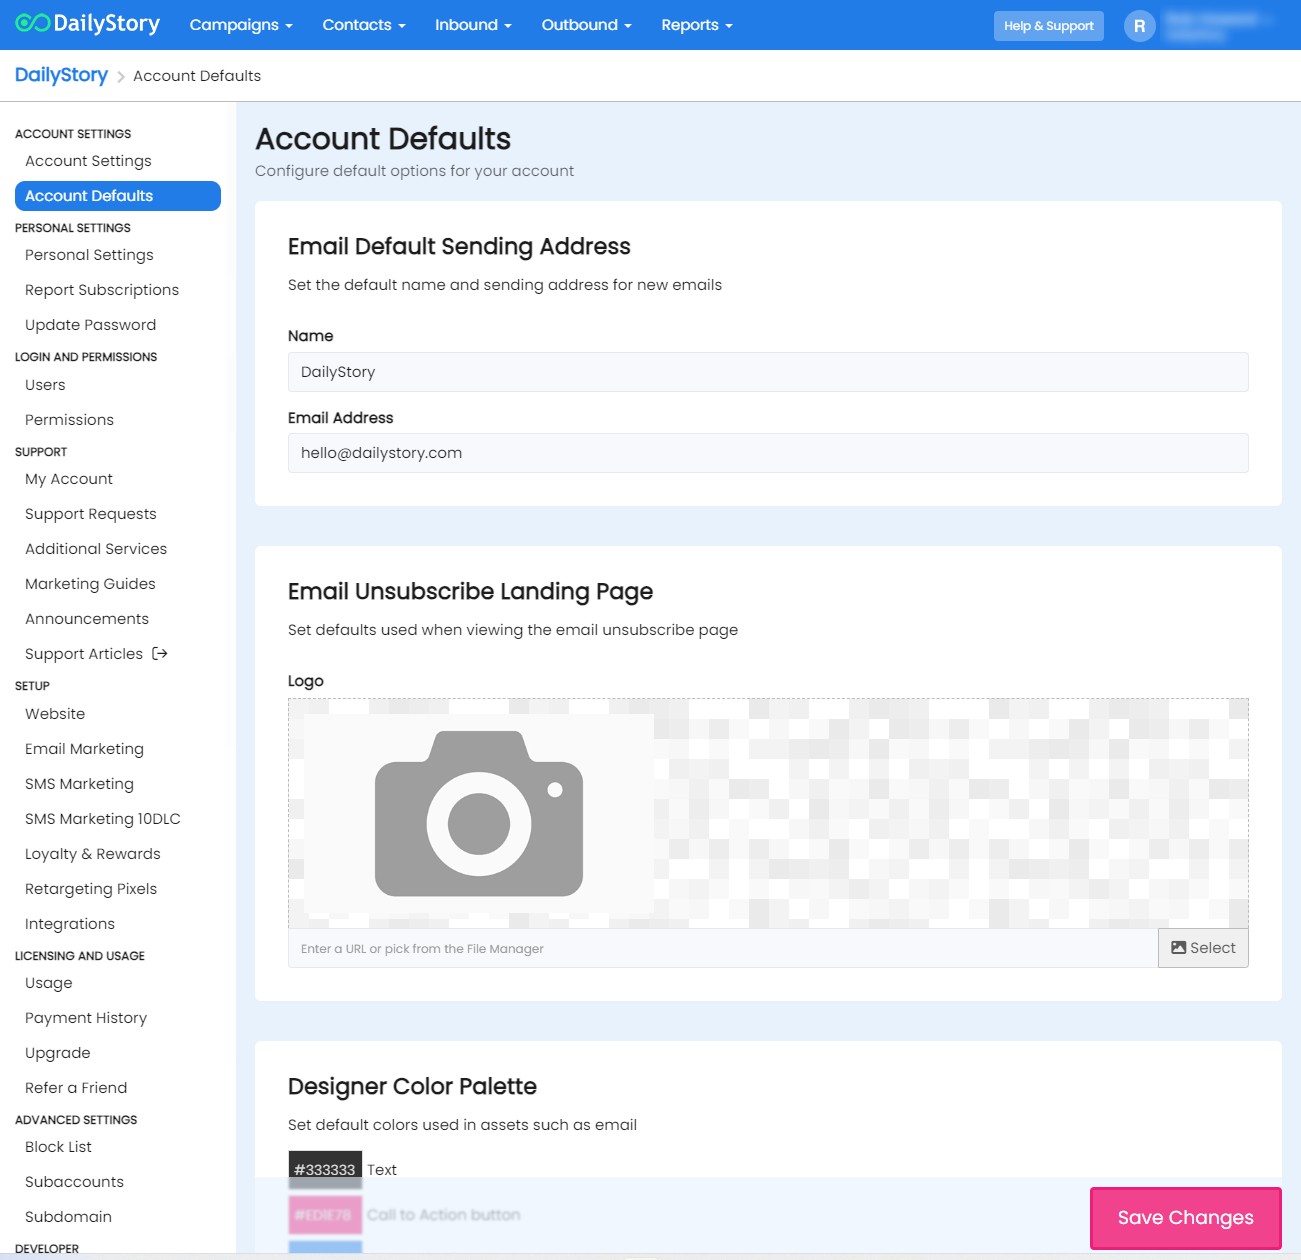
Task: Open Payment History
Action: 86,1018
